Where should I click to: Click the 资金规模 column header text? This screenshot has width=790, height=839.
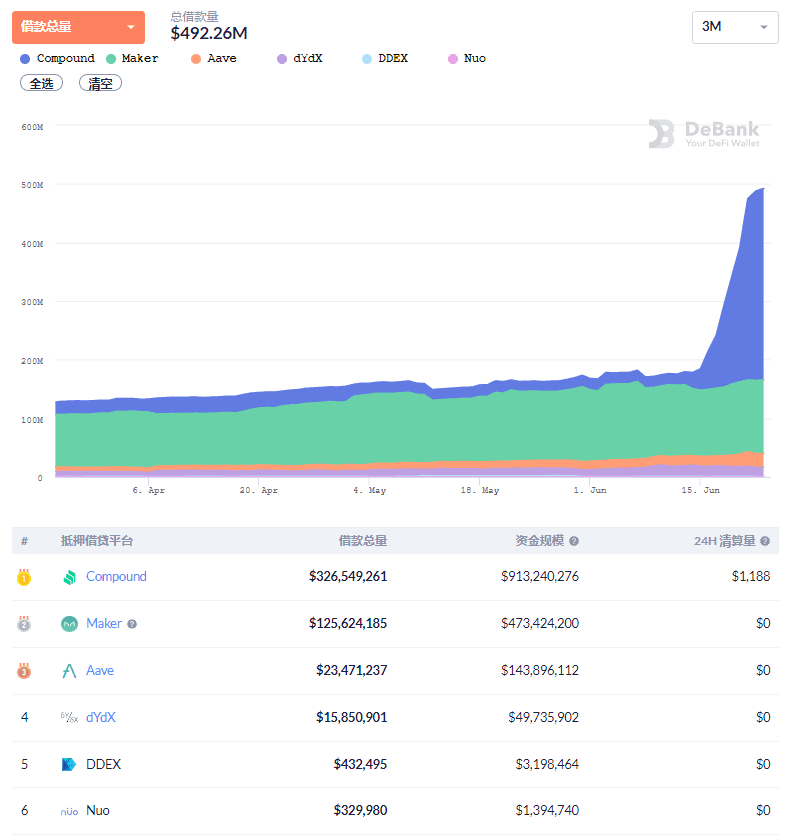click(540, 541)
